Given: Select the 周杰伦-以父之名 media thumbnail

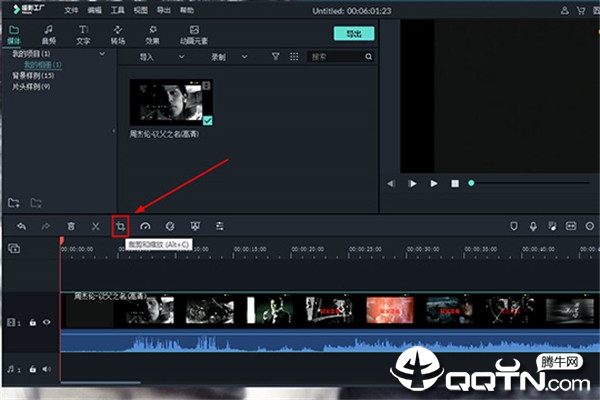Looking at the screenshot, I should (171, 102).
